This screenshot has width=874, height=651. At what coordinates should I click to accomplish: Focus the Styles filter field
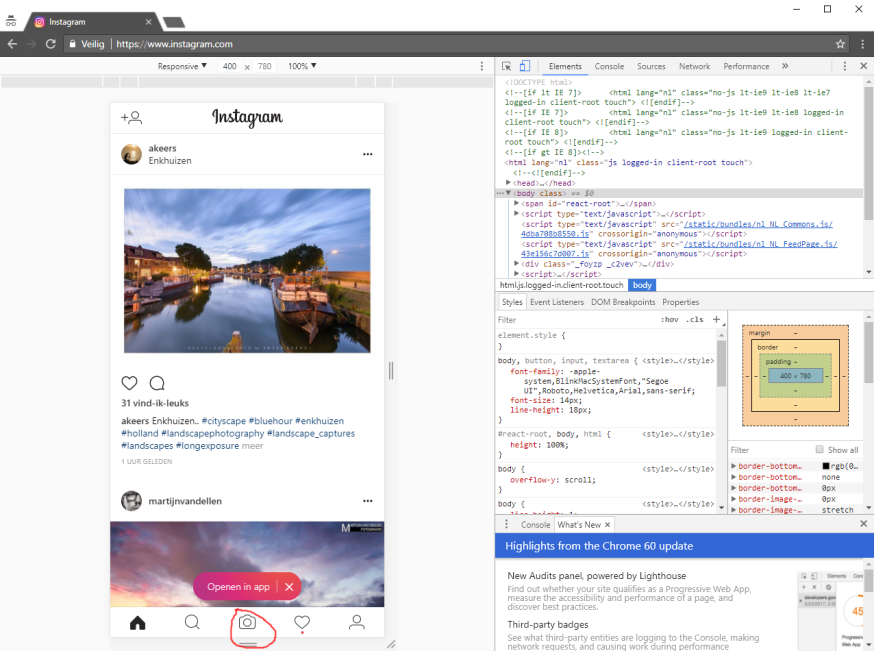pyautogui.click(x=577, y=320)
